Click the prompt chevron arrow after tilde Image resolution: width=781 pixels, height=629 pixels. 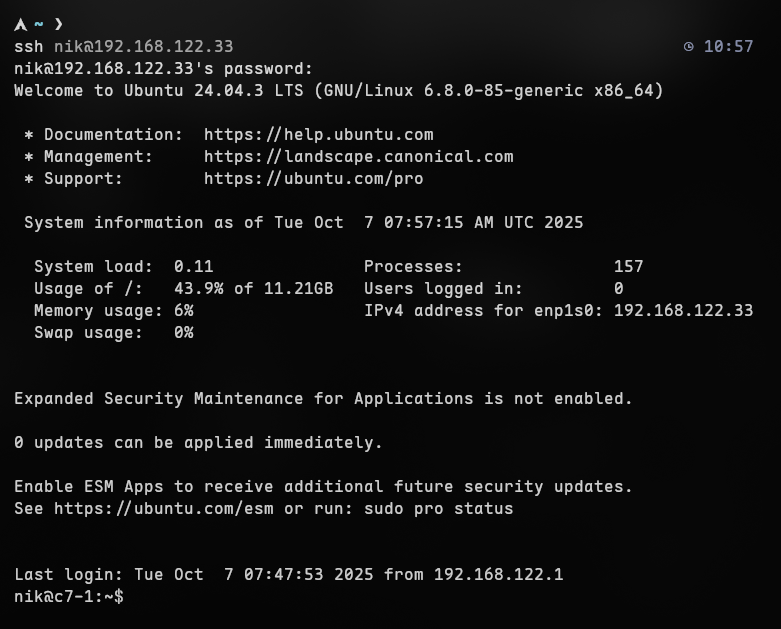[59, 24]
